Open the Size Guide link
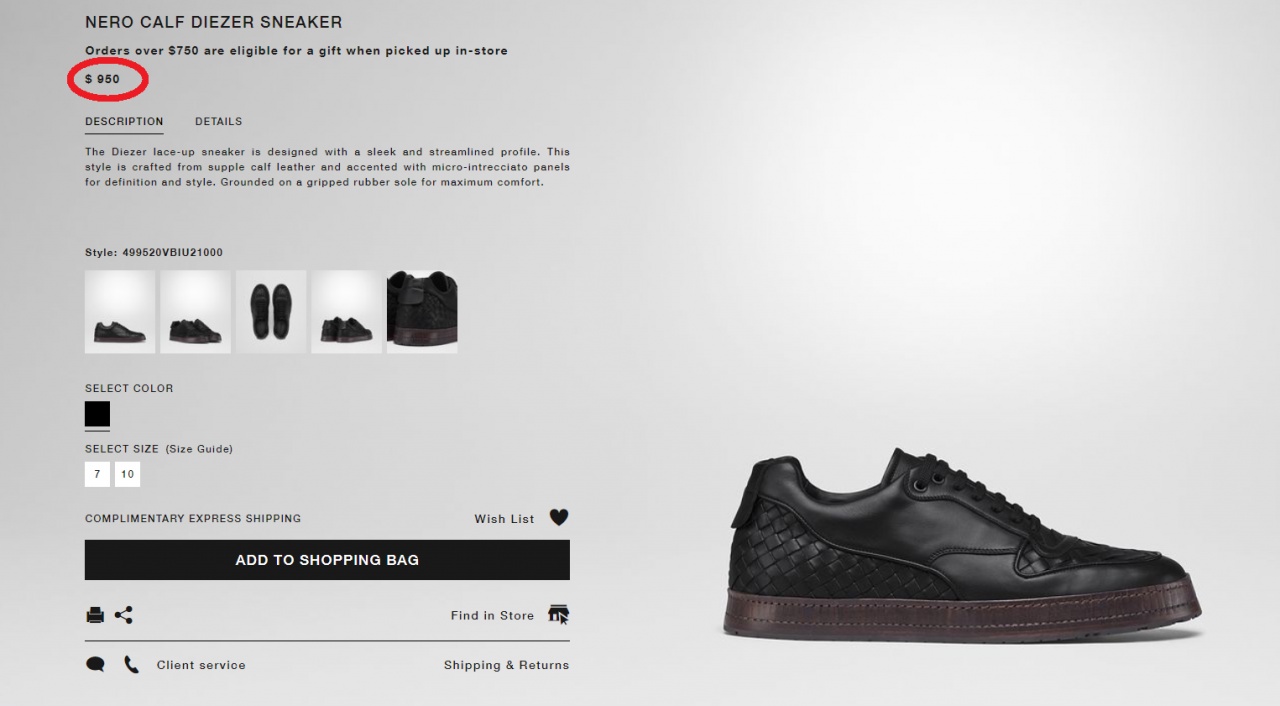Image resolution: width=1280 pixels, height=706 pixels. pyautogui.click(x=199, y=449)
